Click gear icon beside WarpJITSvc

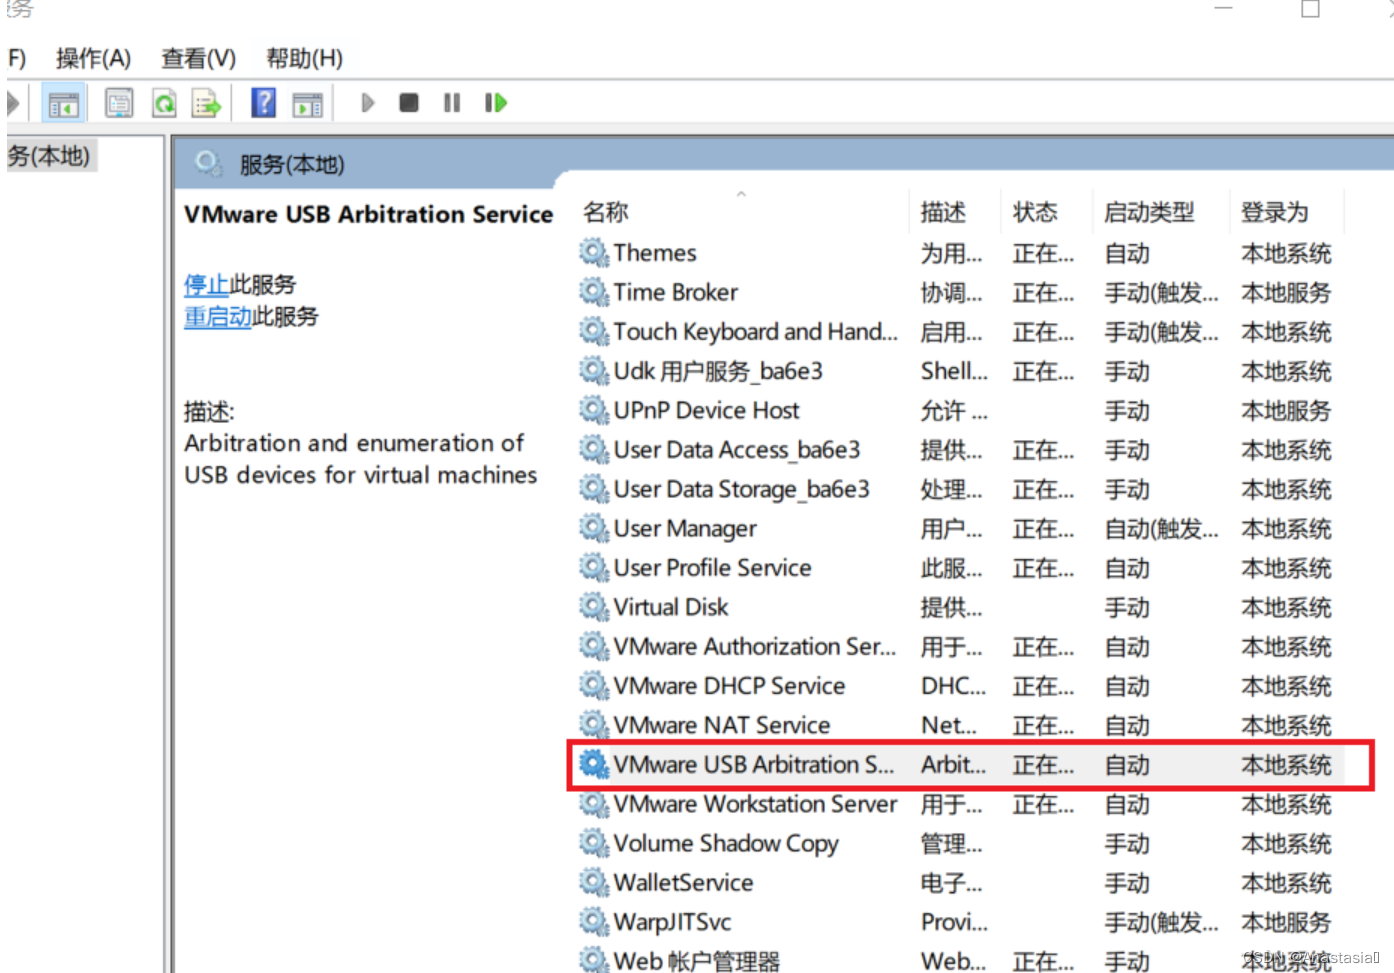tap(594, 922)
